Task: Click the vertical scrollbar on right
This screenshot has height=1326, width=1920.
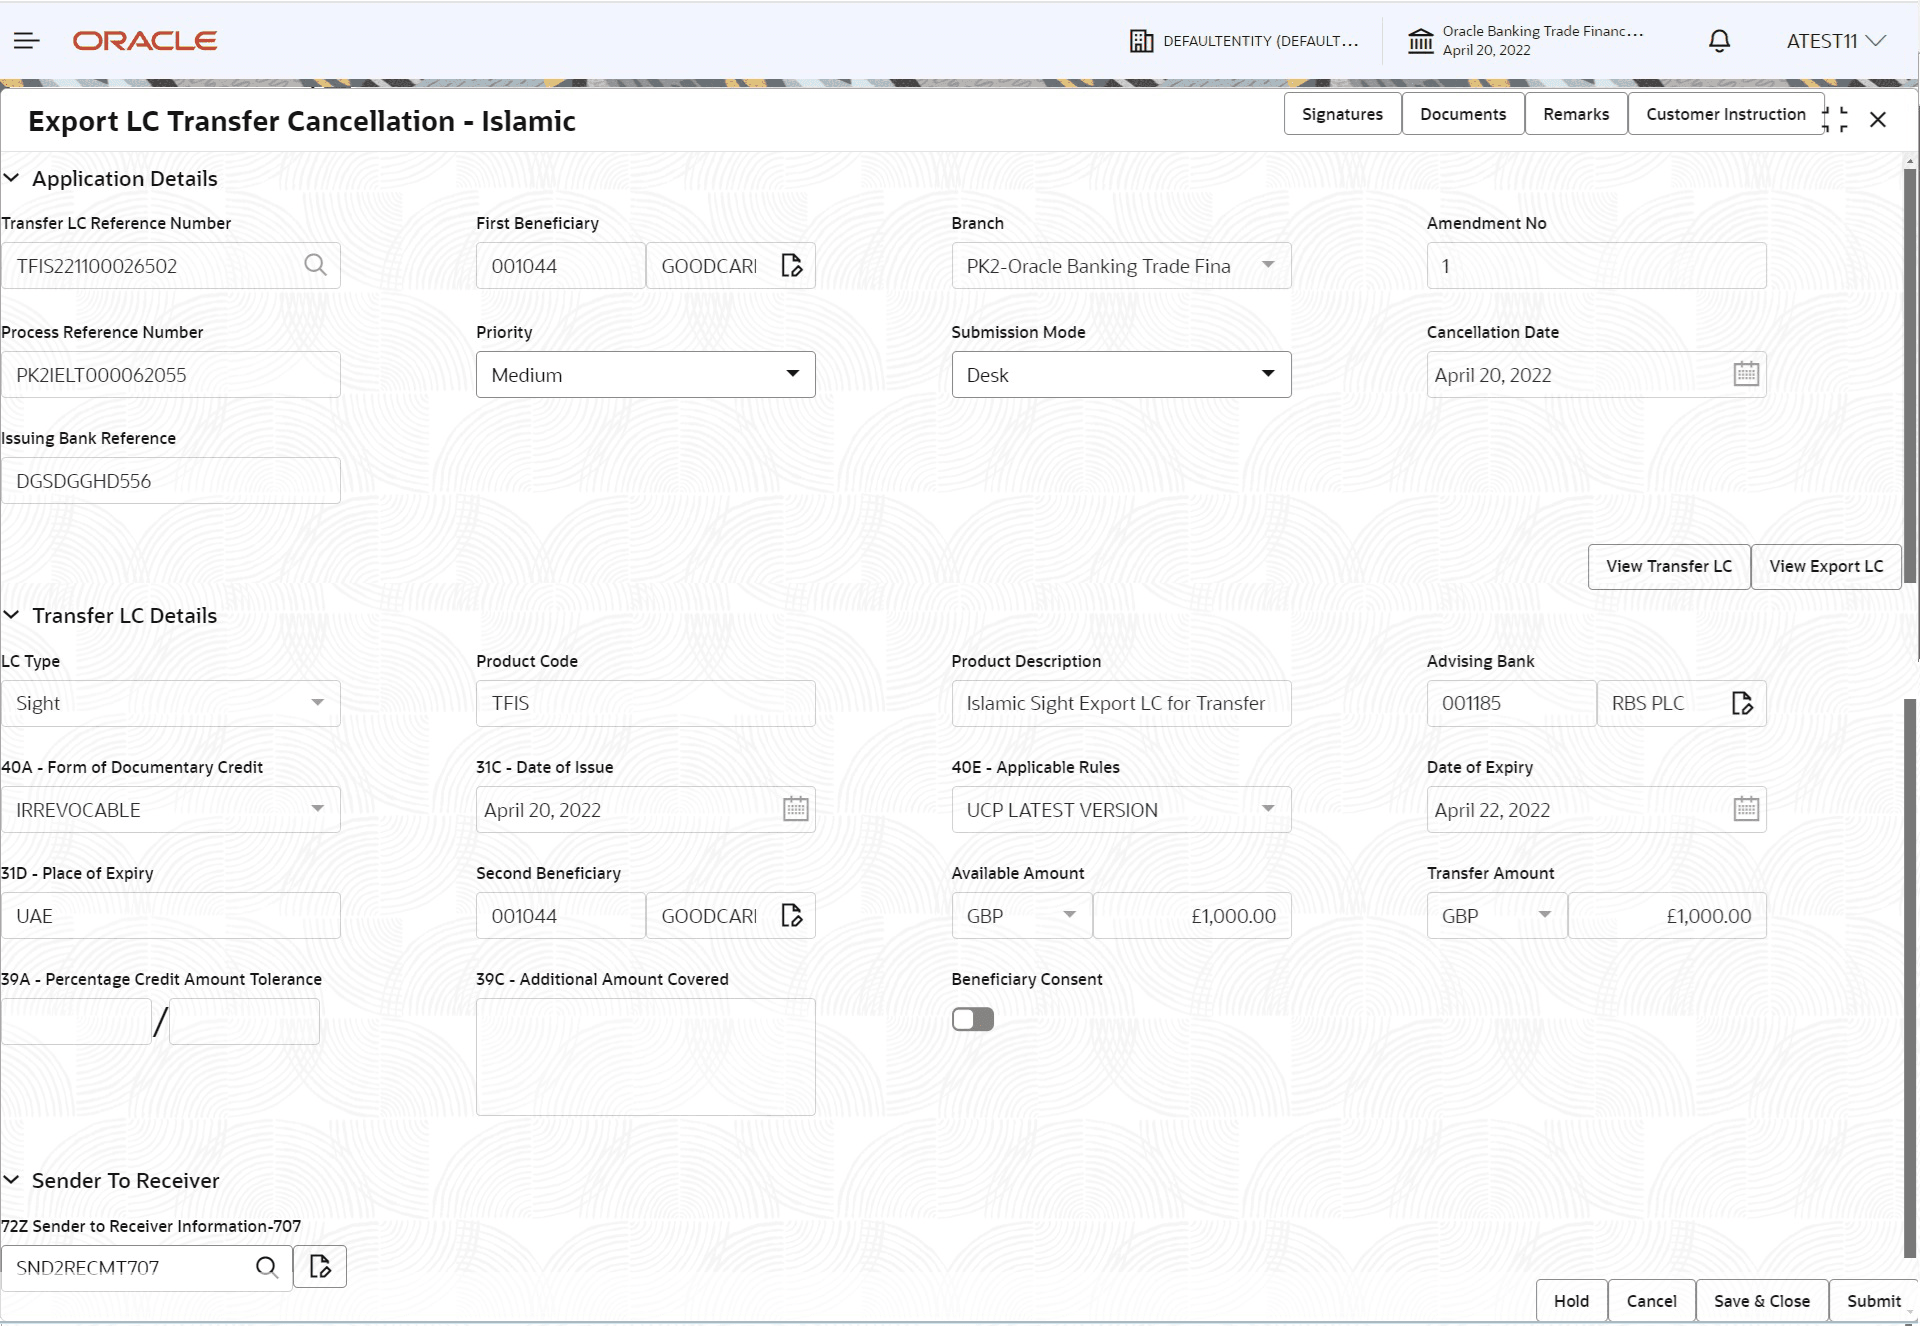Action: click(1909, 376)
